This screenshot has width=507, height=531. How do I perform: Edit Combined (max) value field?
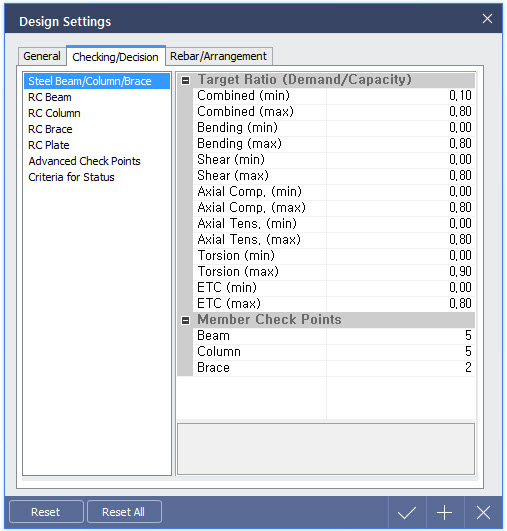[x=401, y=111]
